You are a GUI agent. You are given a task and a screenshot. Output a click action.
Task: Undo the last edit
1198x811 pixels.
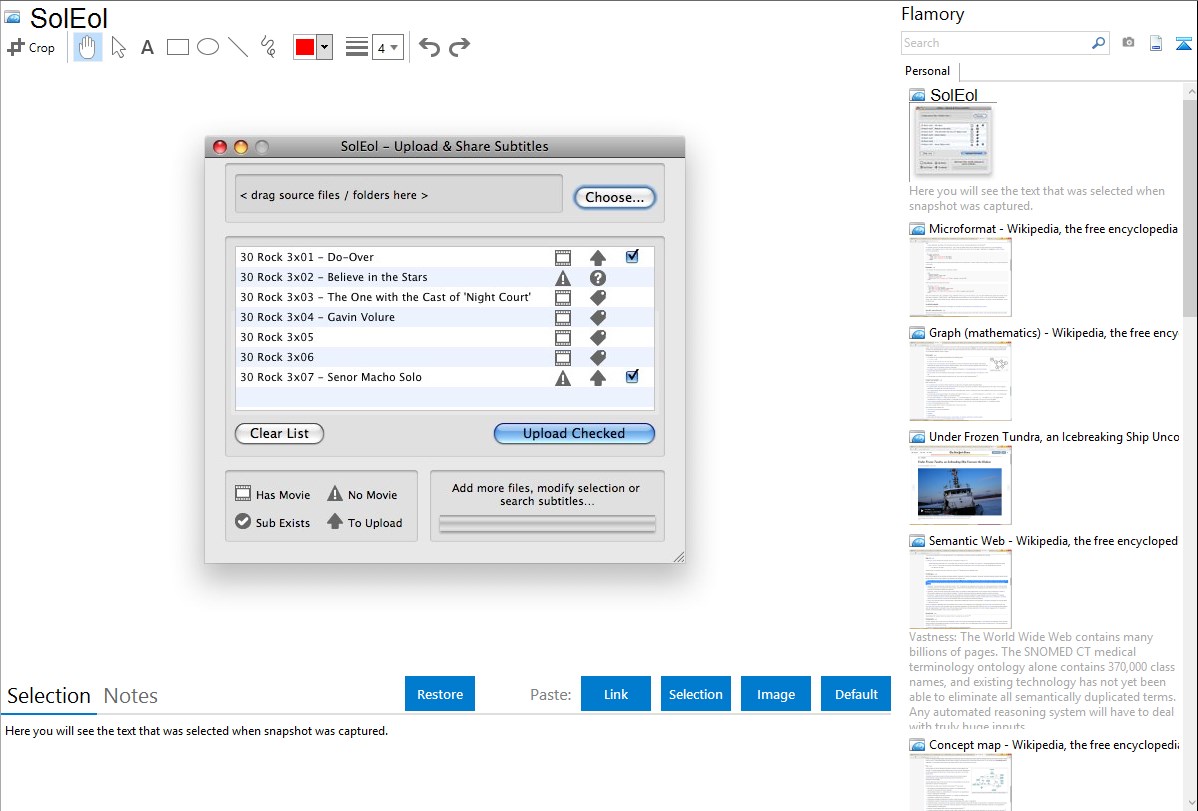[429, 47]
